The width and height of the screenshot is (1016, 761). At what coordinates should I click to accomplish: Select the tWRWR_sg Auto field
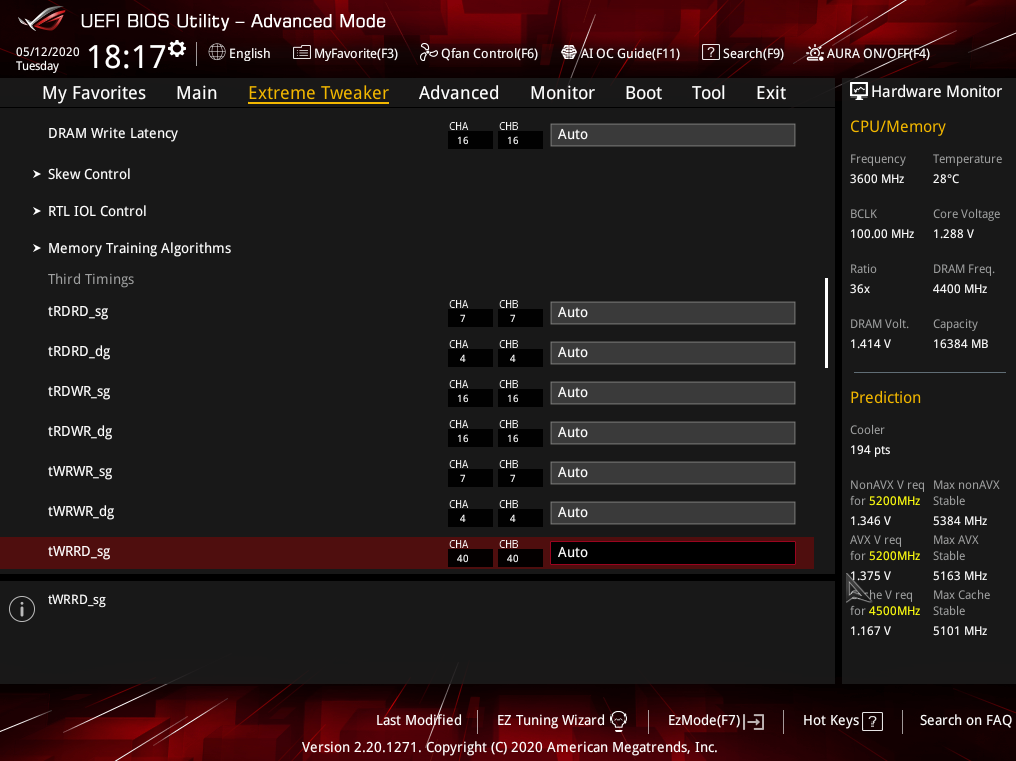(673, 473)
